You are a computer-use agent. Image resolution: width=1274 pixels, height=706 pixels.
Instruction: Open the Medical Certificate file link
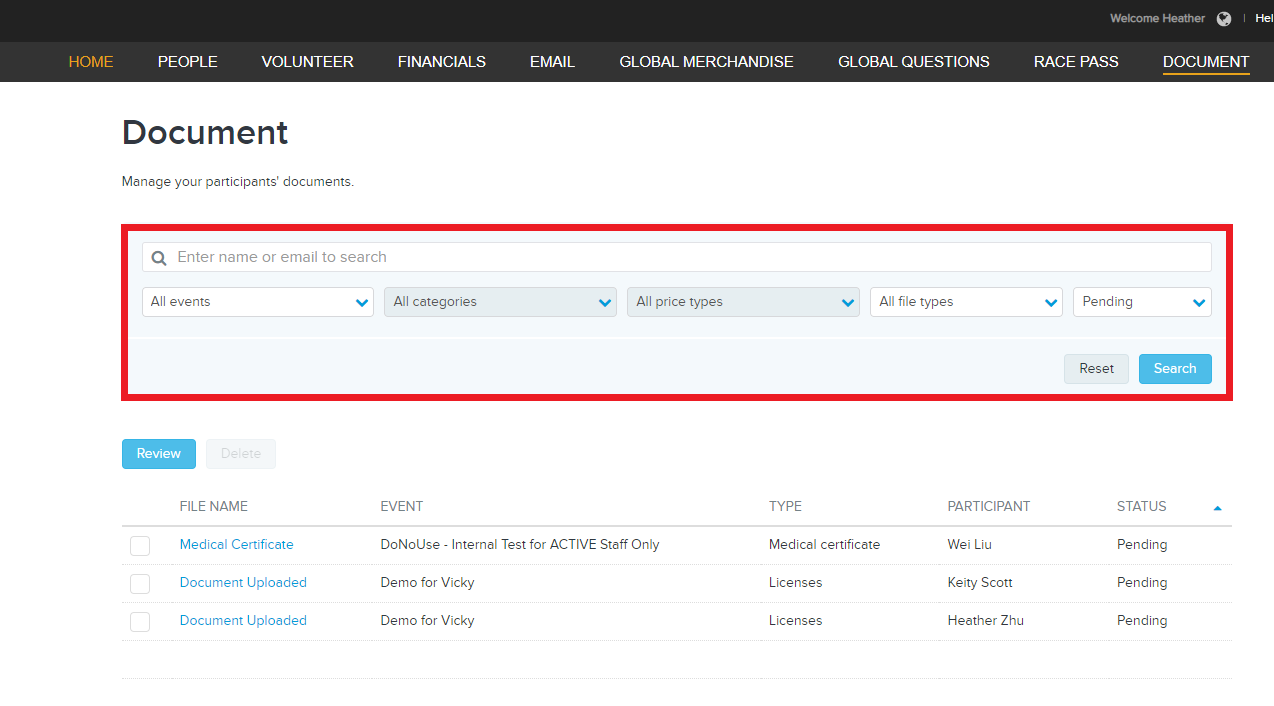pyautogui.click(x=237, y=545)
